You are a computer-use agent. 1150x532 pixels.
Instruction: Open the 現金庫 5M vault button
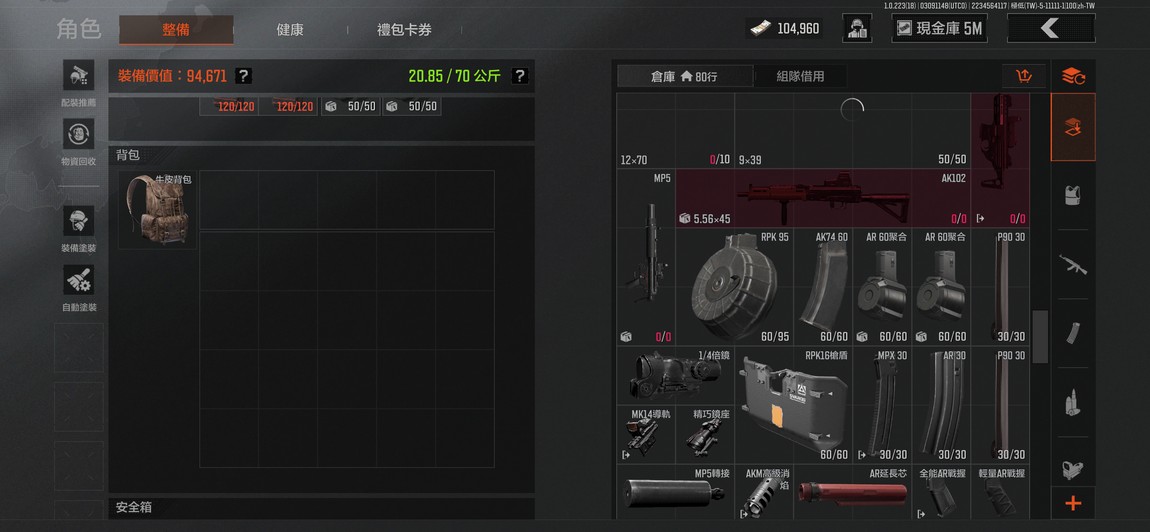click(x=940, y=29)
